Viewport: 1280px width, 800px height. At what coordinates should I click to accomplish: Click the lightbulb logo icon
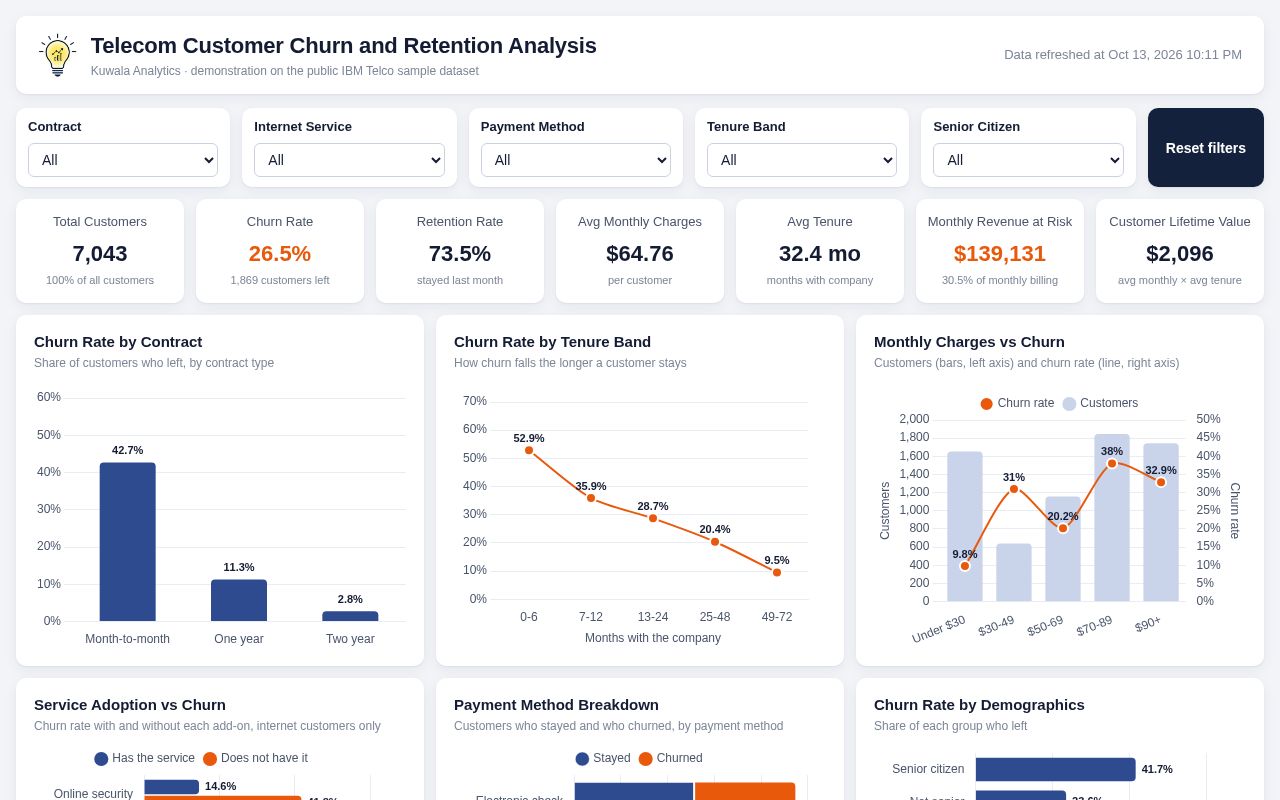pos(58,55)
